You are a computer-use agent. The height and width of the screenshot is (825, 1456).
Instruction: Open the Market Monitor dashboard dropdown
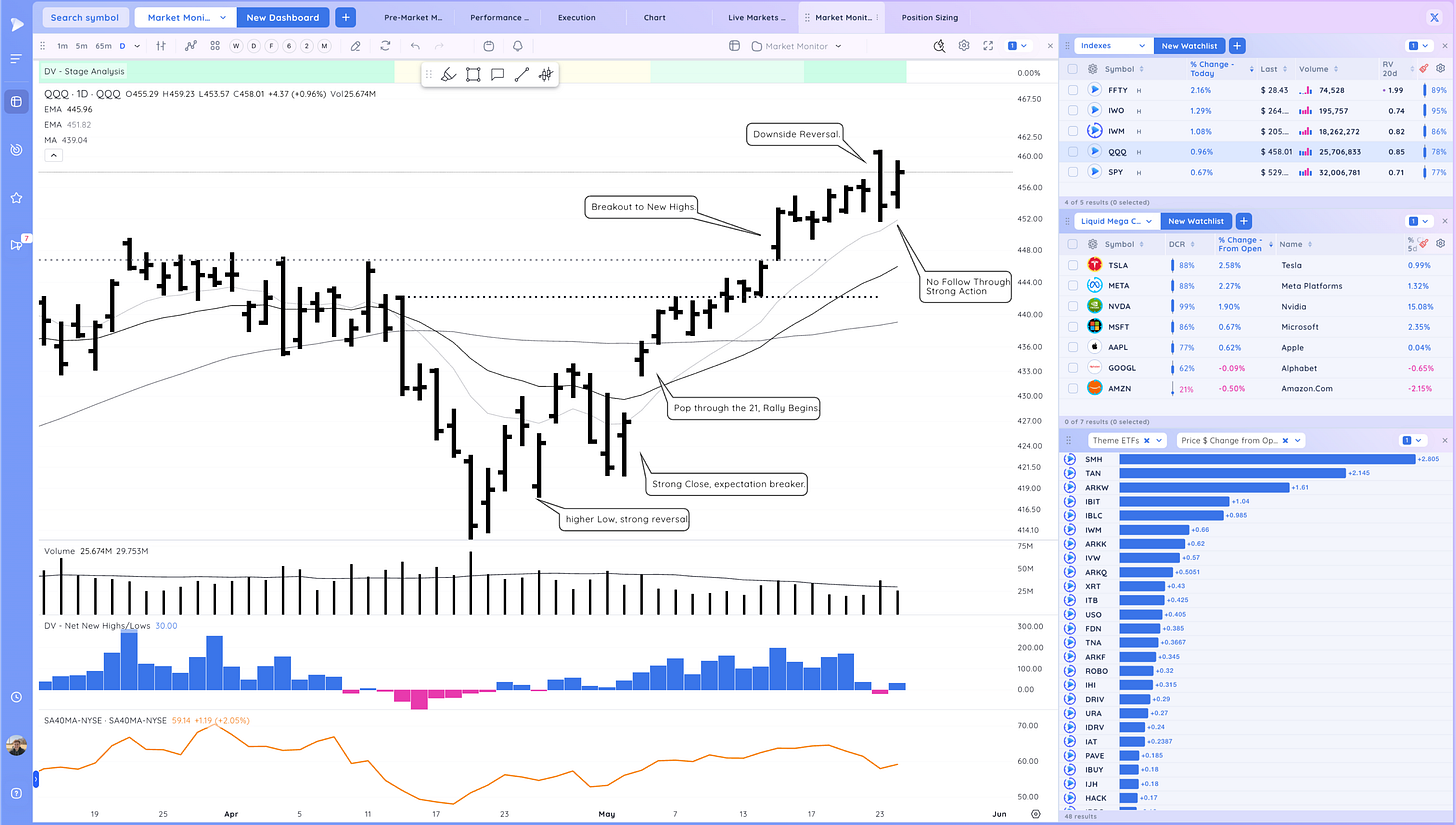pyautogui.click(x=185, y=17)
